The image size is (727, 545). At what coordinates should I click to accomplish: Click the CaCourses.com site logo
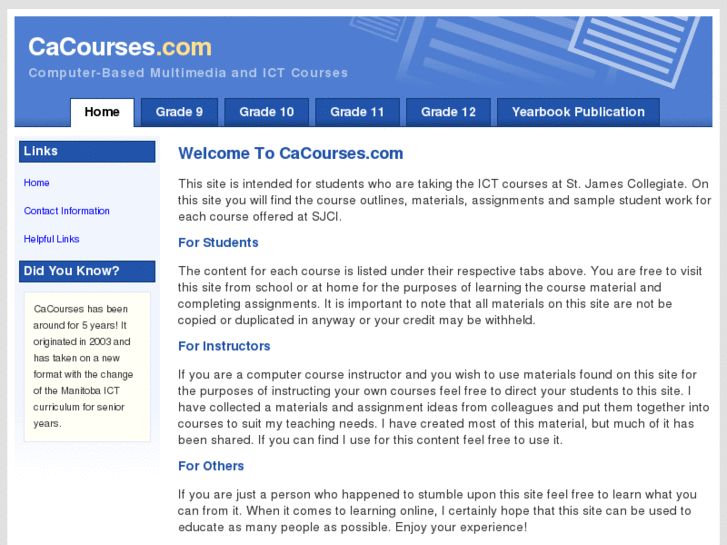pos(120,47)
